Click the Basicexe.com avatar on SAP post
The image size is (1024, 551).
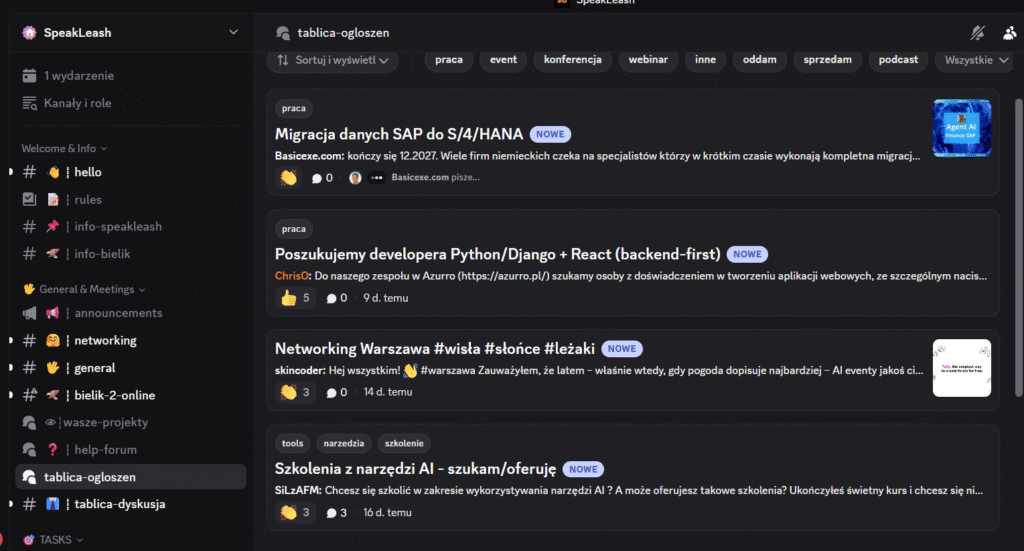355,178
